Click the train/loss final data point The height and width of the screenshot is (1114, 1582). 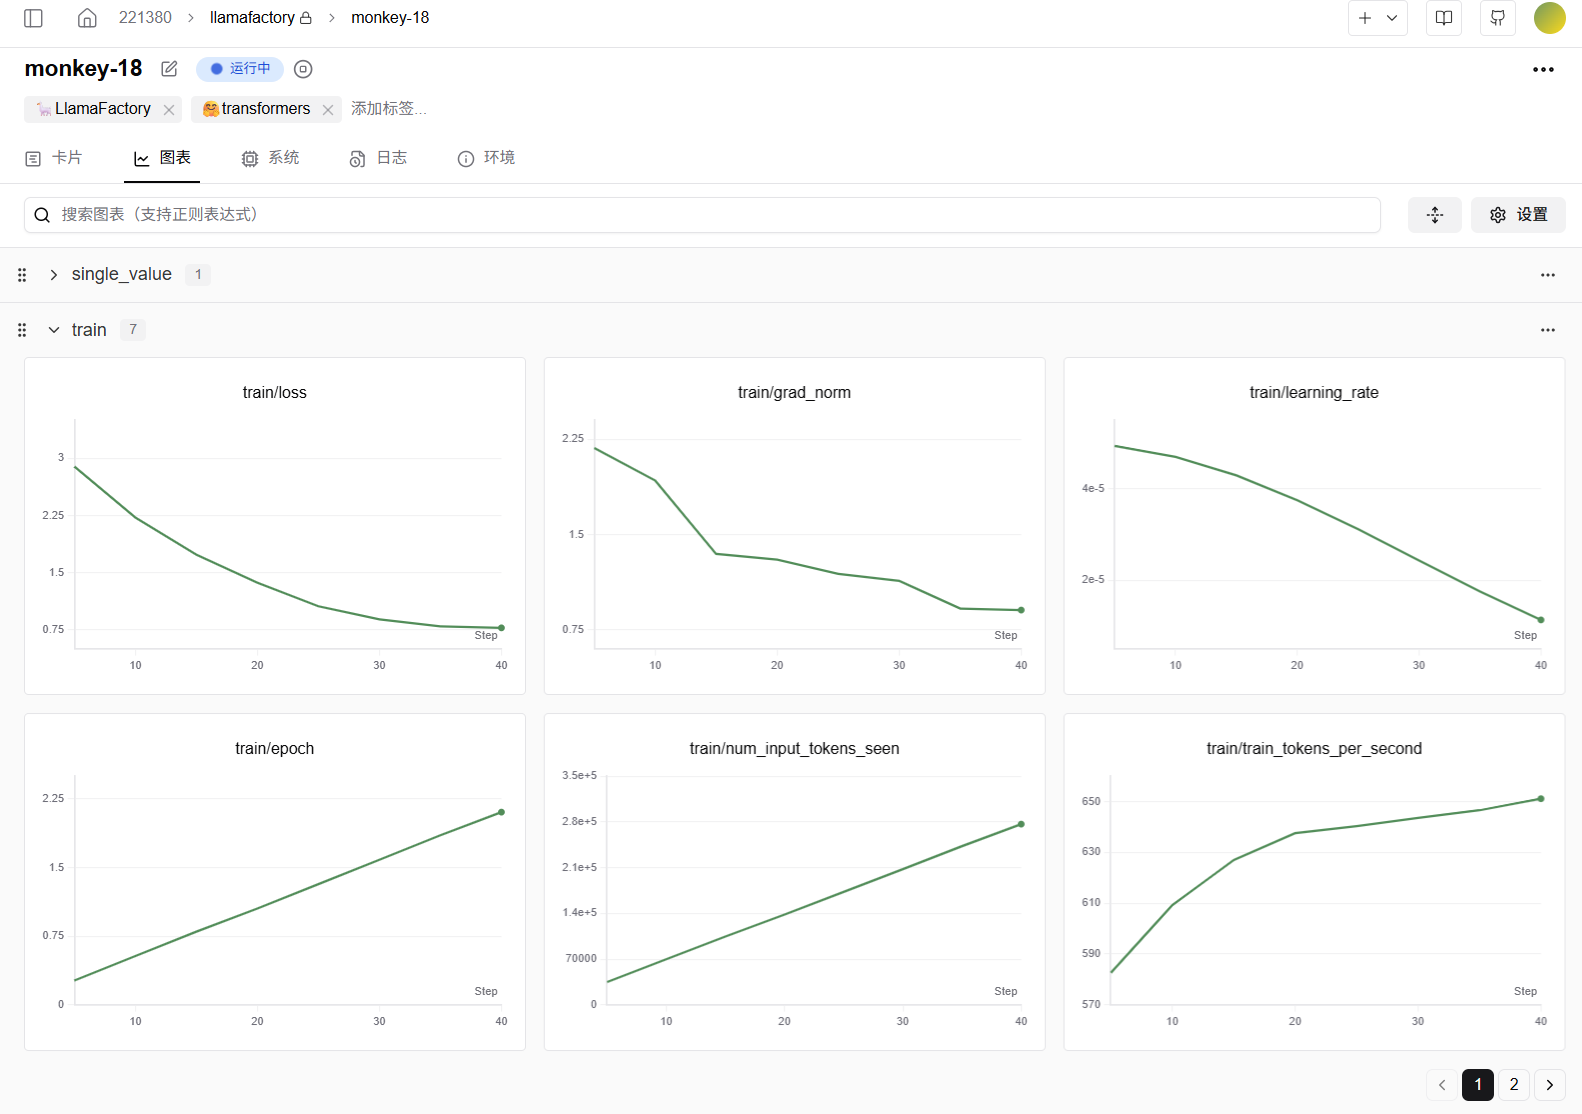(501, 628)
